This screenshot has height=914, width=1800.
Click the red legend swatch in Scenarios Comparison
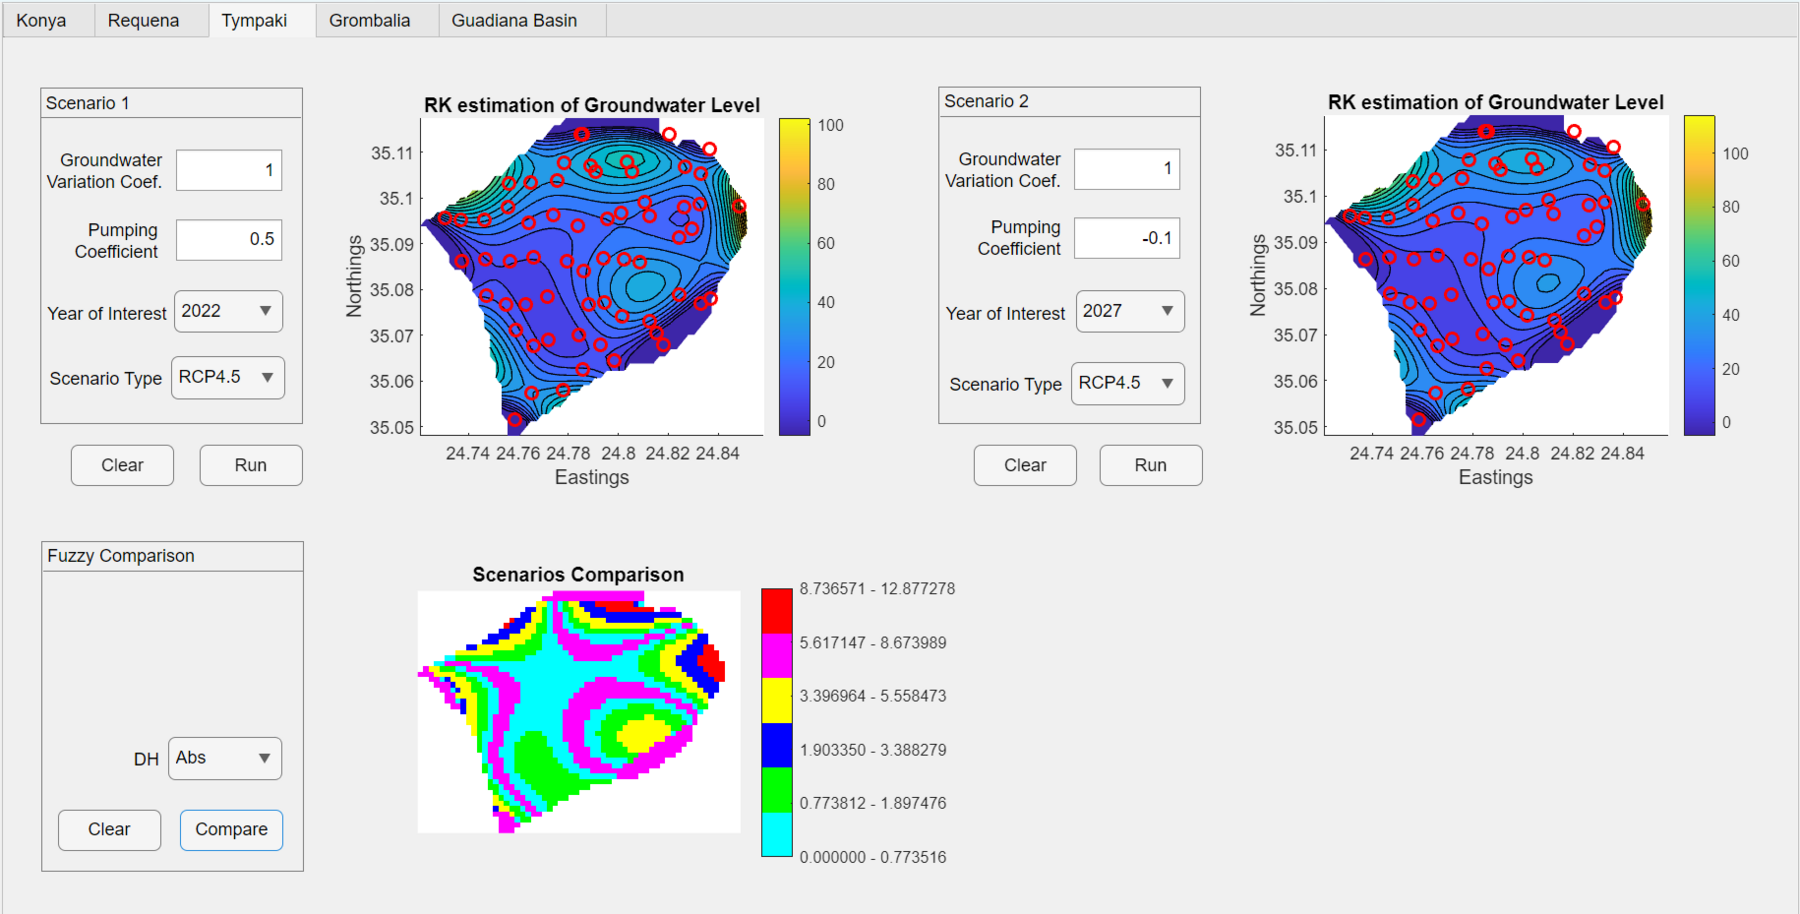coord(777,610)
